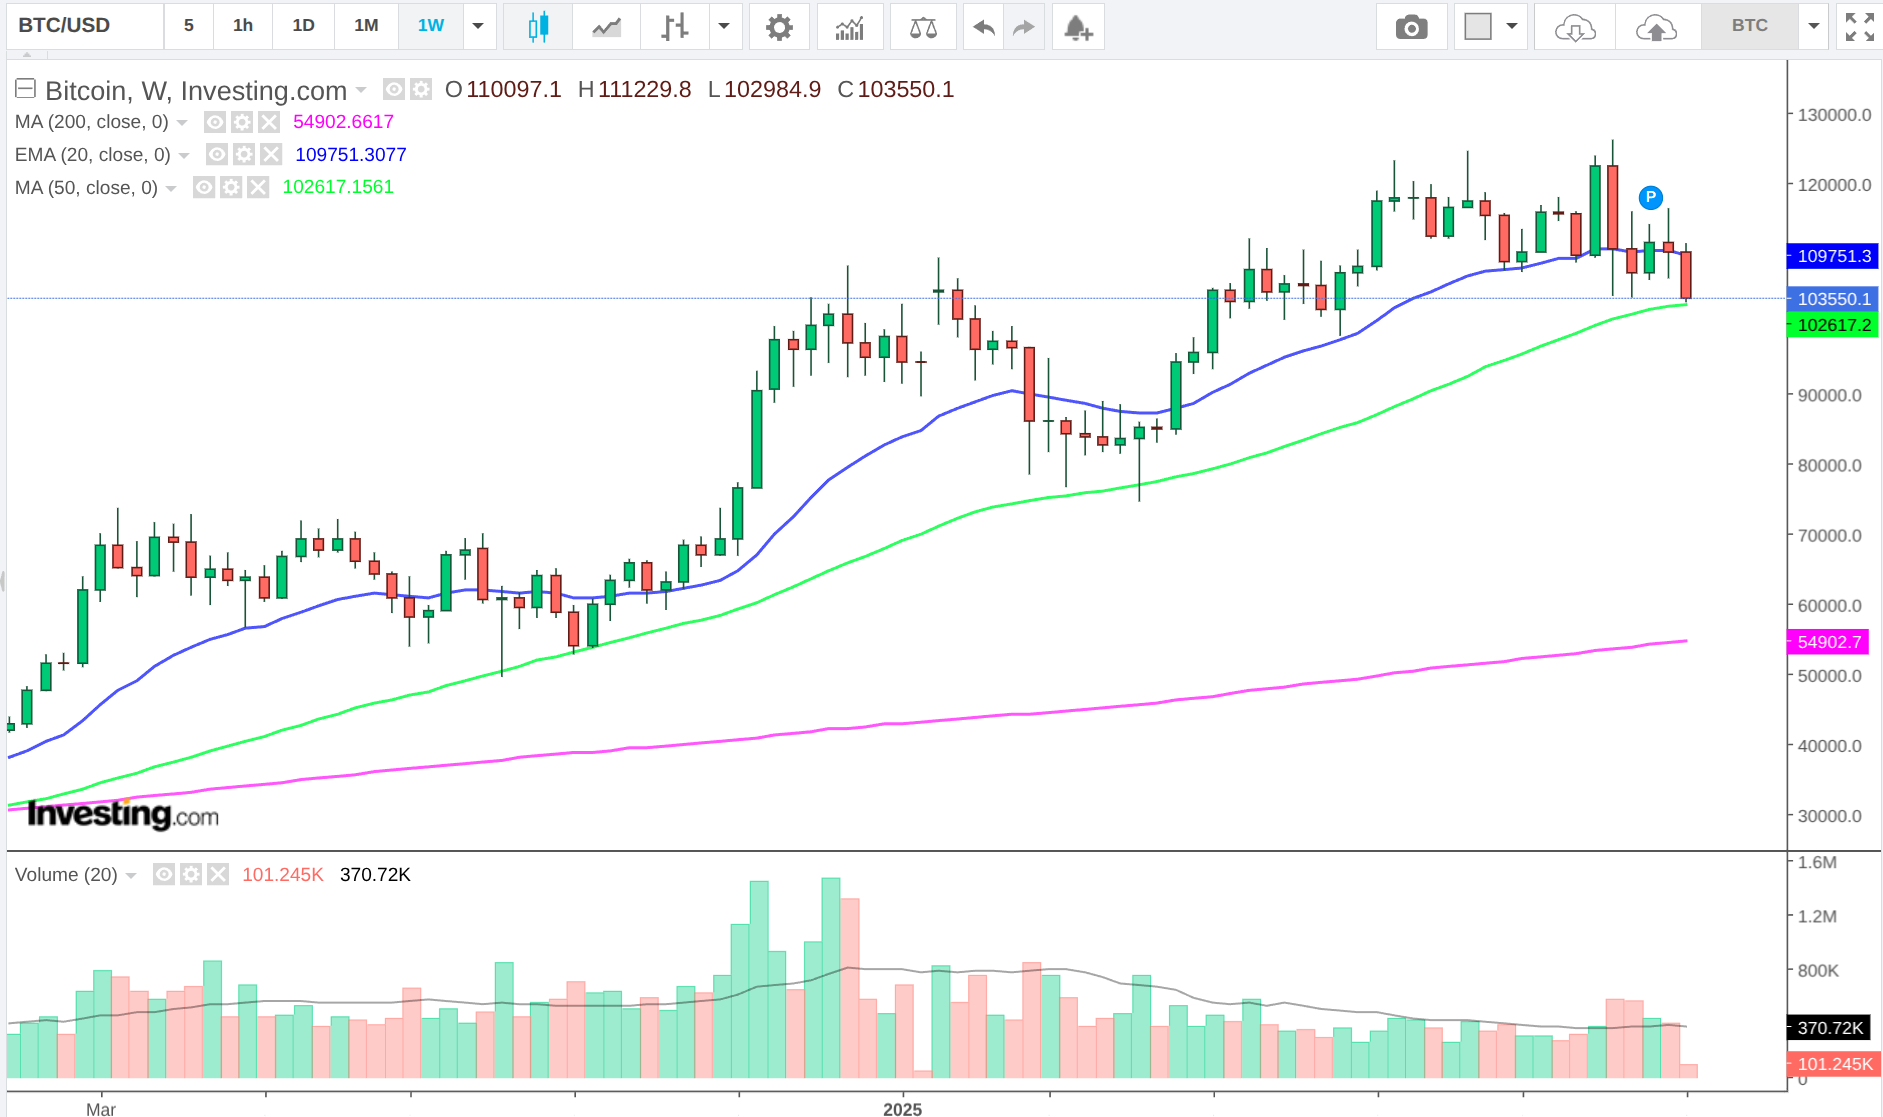Screen dimensions: 1883x1117
Task: Remove the MA 50 indicator
Action: (258, 188)
